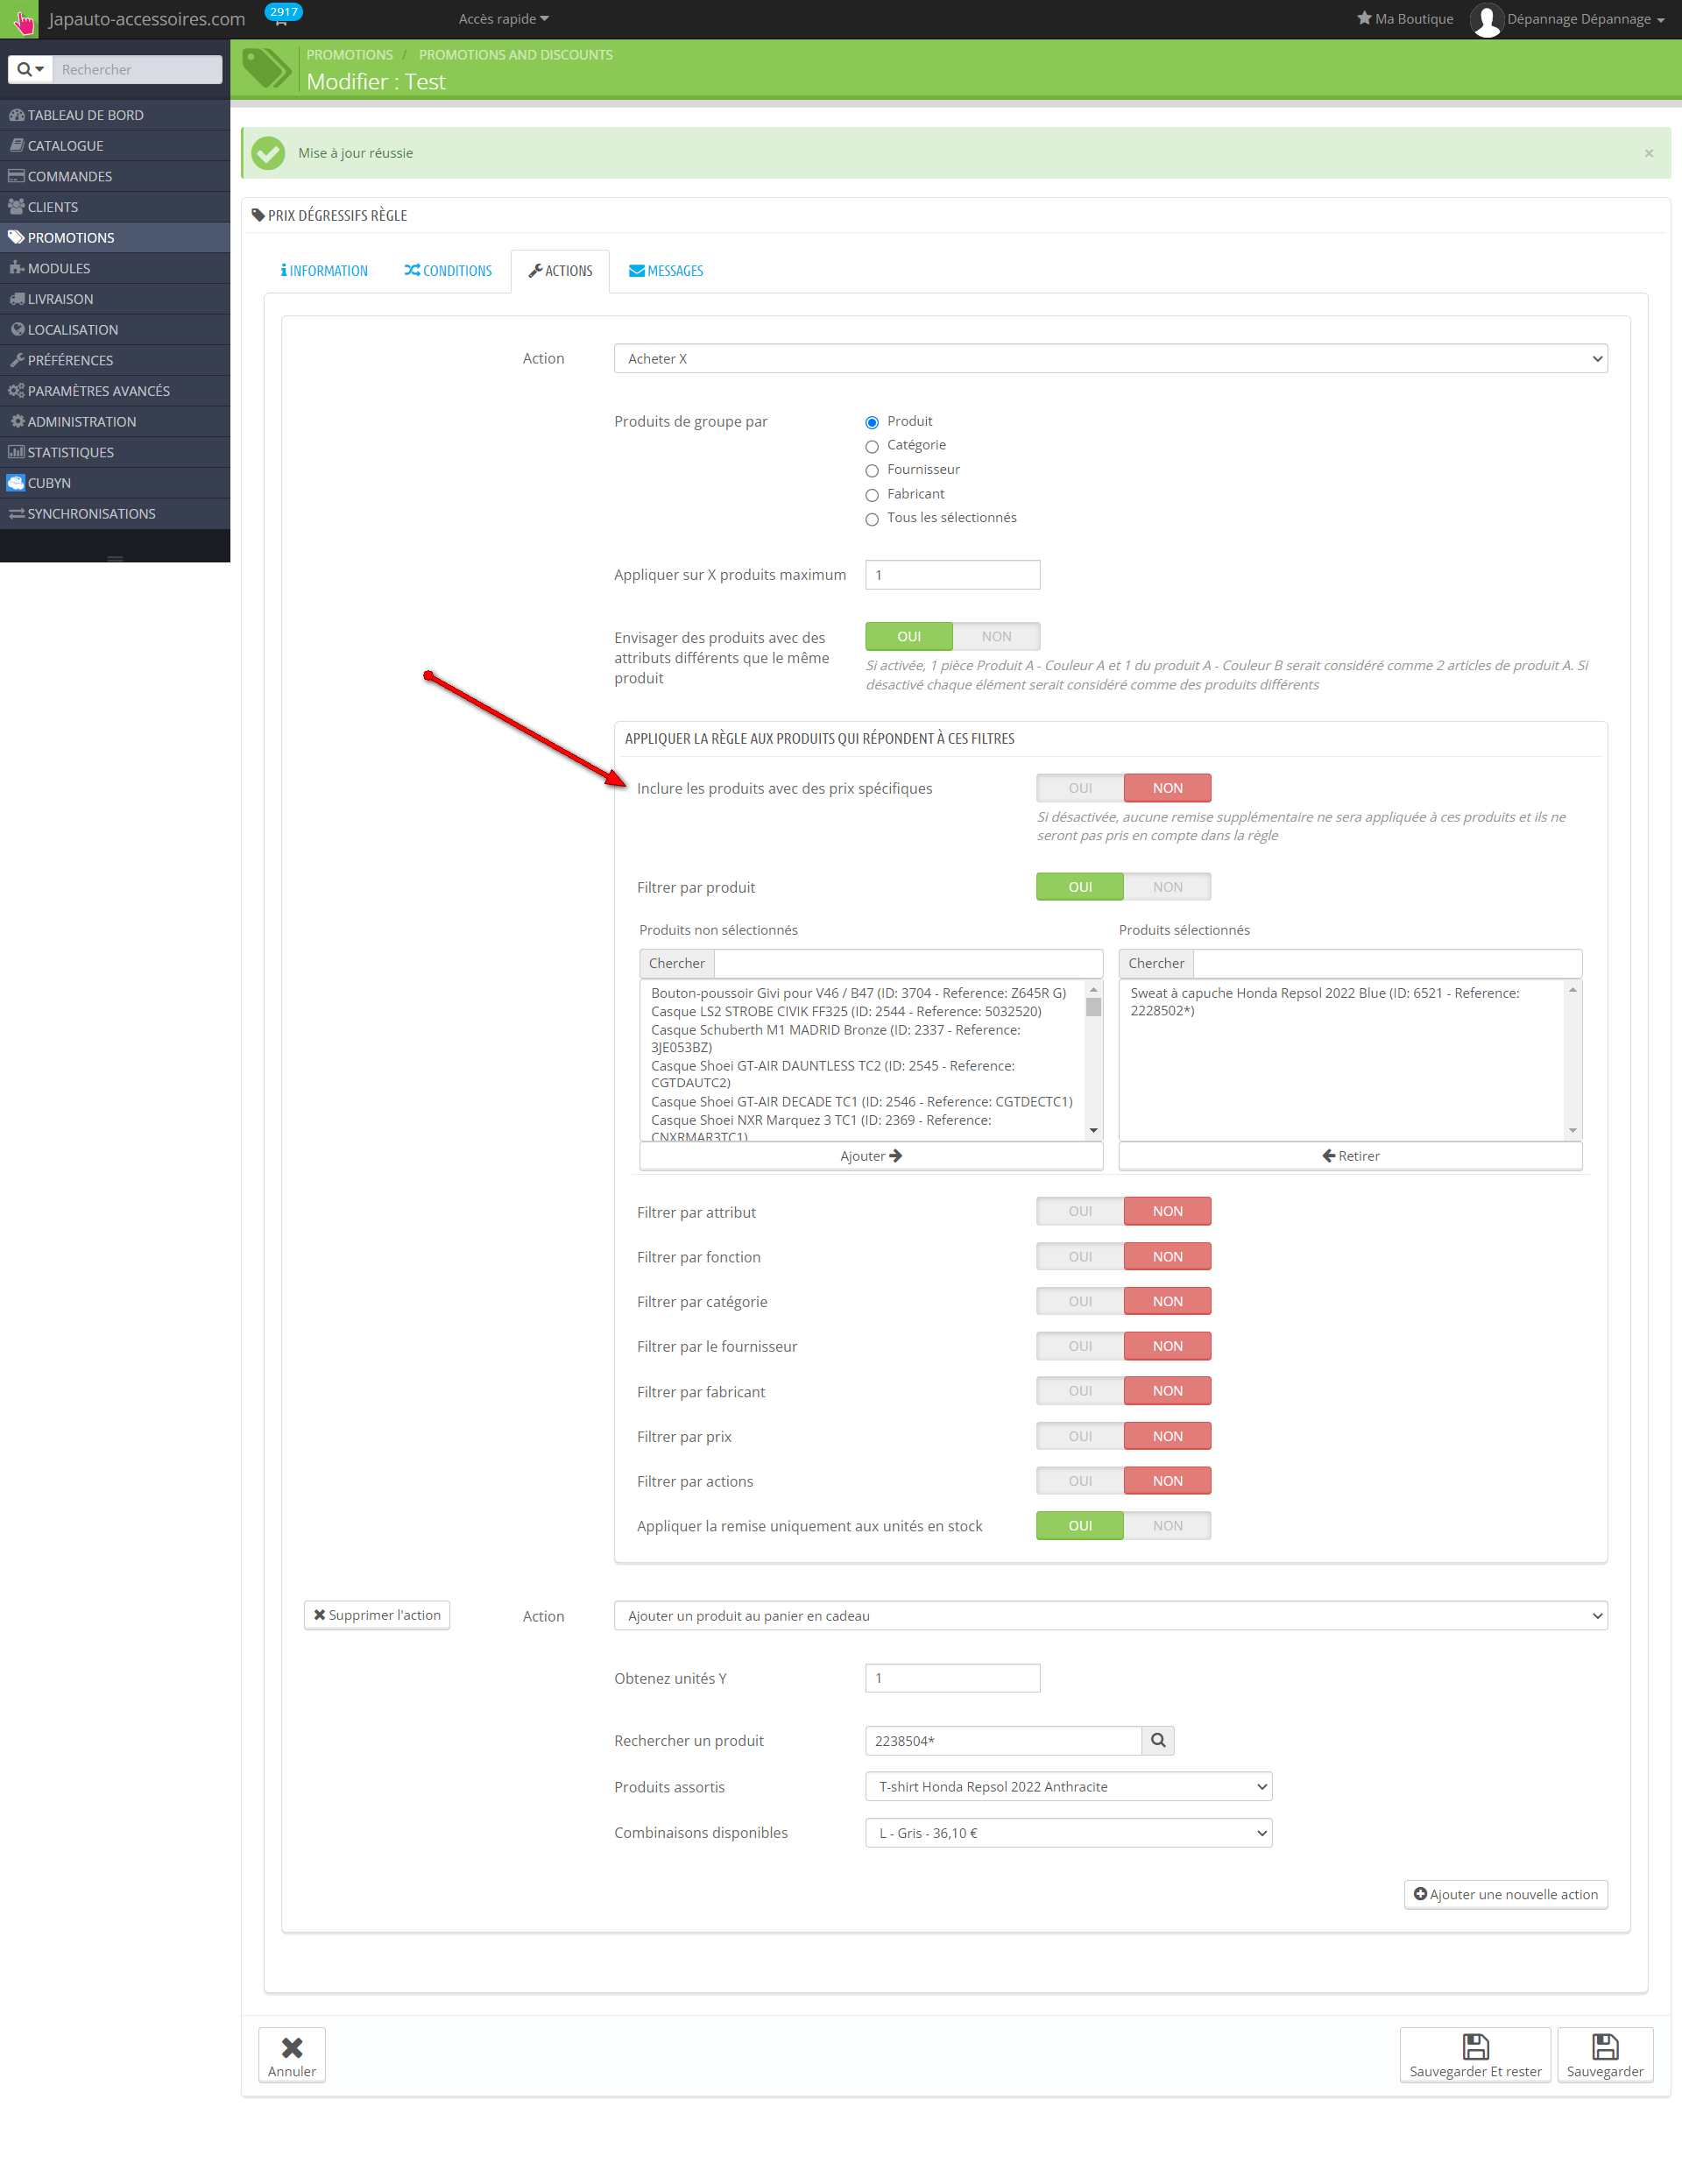Switch to the Conditions tab
Image resolution: width=1682 pixels, height=2184 pixels.
pos(448,271)
